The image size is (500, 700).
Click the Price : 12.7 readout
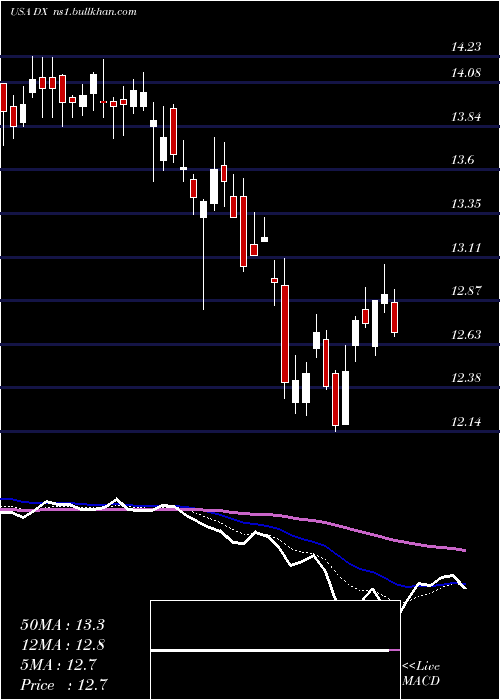(64, 684)
